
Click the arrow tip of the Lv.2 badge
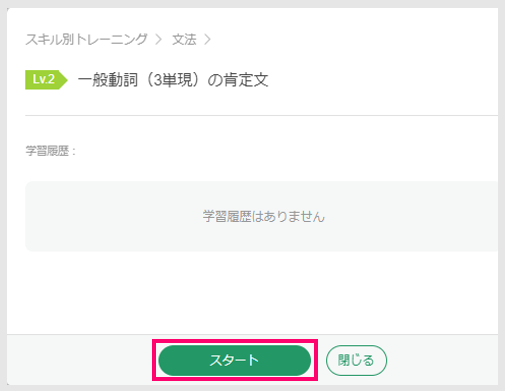click(64, 80)
